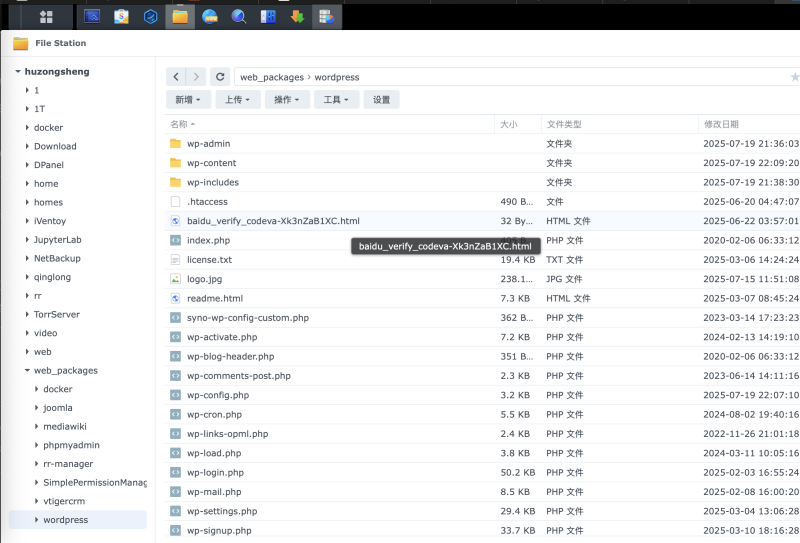The image size is (800, 543).
Task: Open the DSM main menu grid icon
Action: [46, 16]
